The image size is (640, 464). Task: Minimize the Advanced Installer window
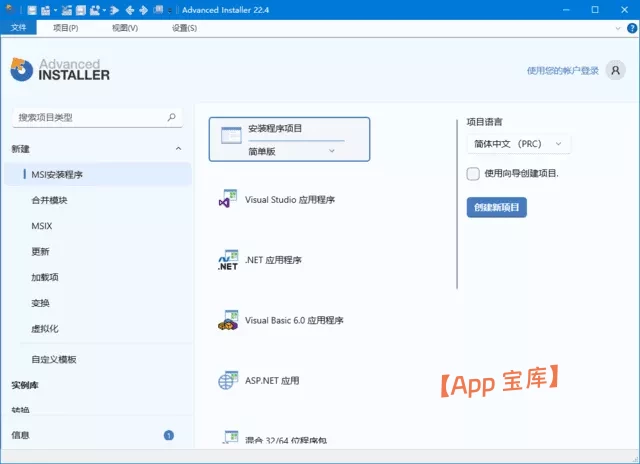click(x=566, y=10)
